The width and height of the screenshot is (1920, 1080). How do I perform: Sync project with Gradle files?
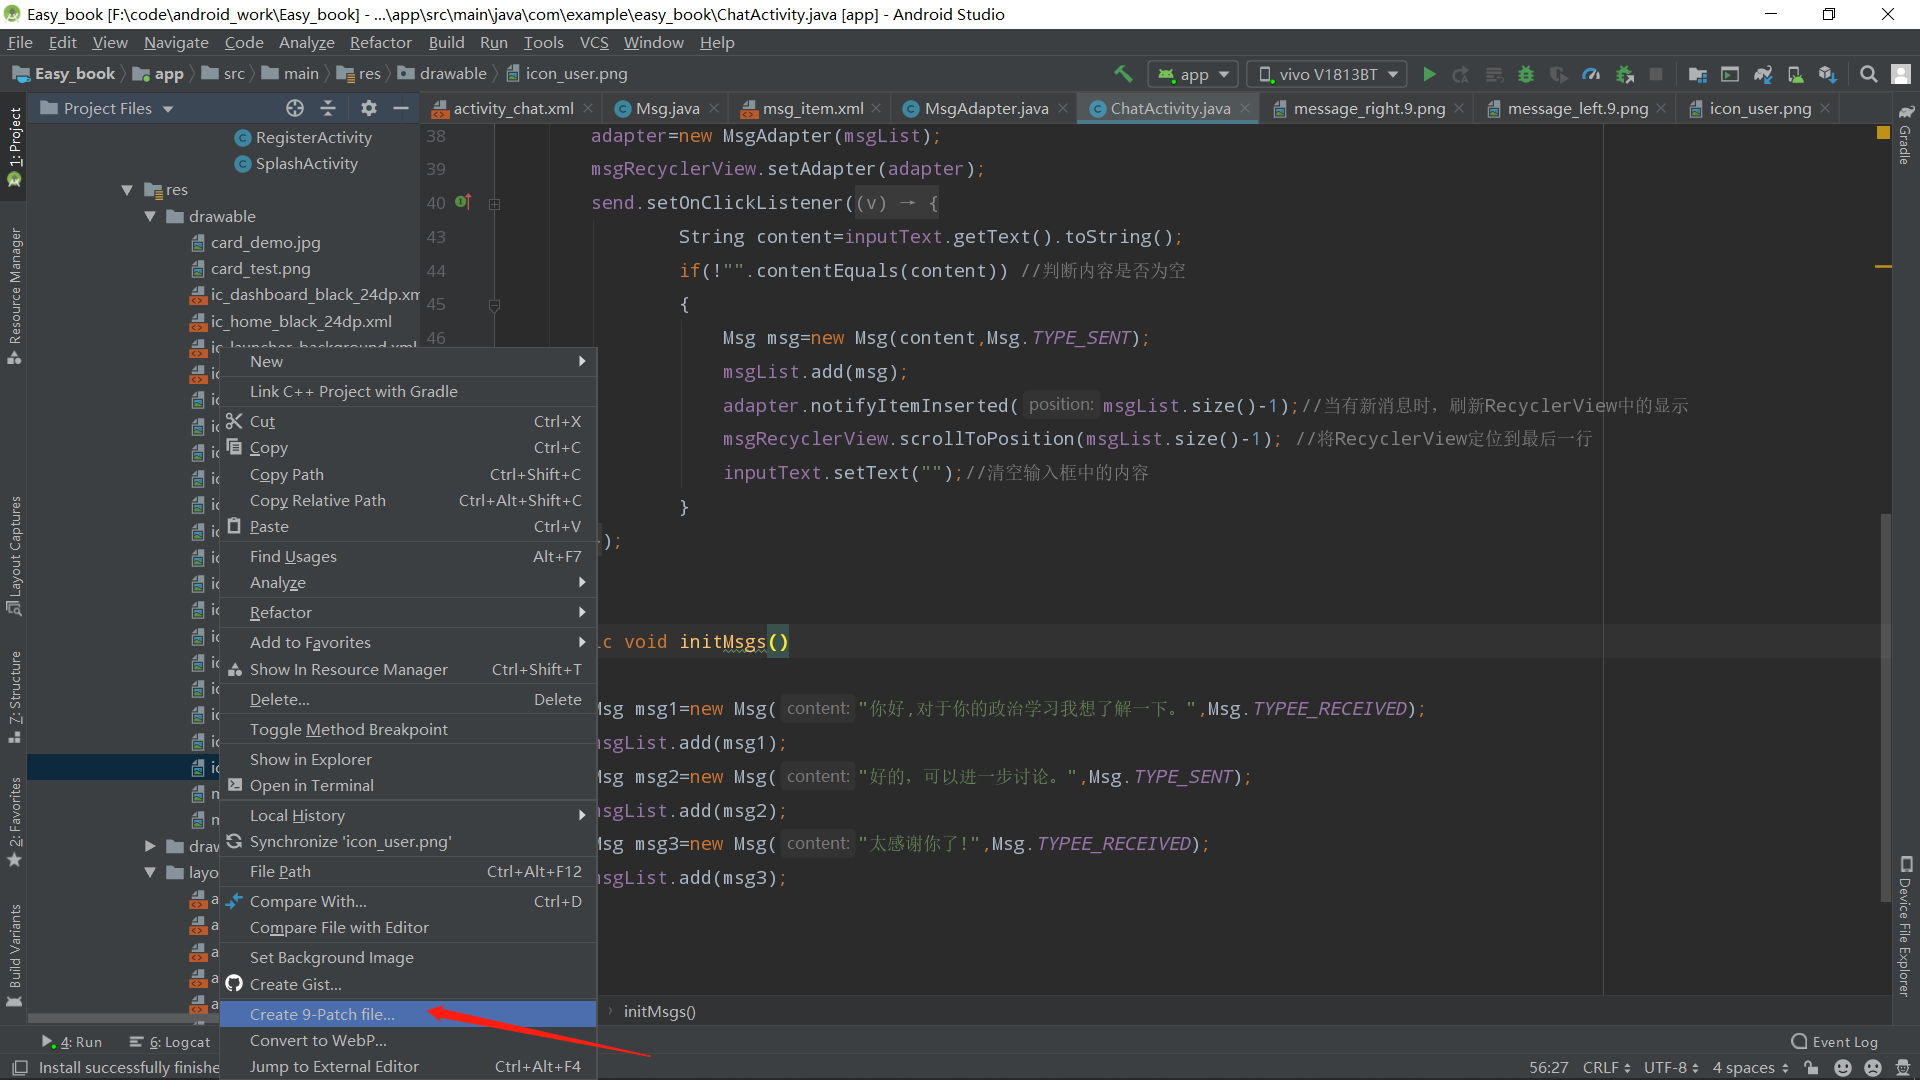pyautogui.click(x=1763, y=73)
